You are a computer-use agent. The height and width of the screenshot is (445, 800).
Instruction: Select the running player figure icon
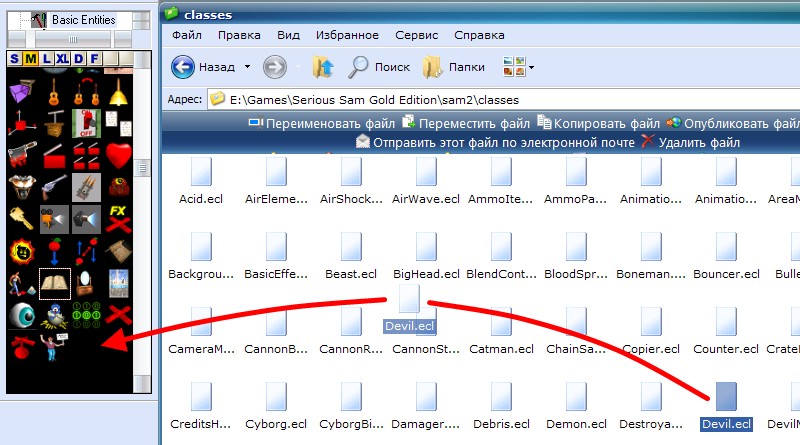point(21,284)
